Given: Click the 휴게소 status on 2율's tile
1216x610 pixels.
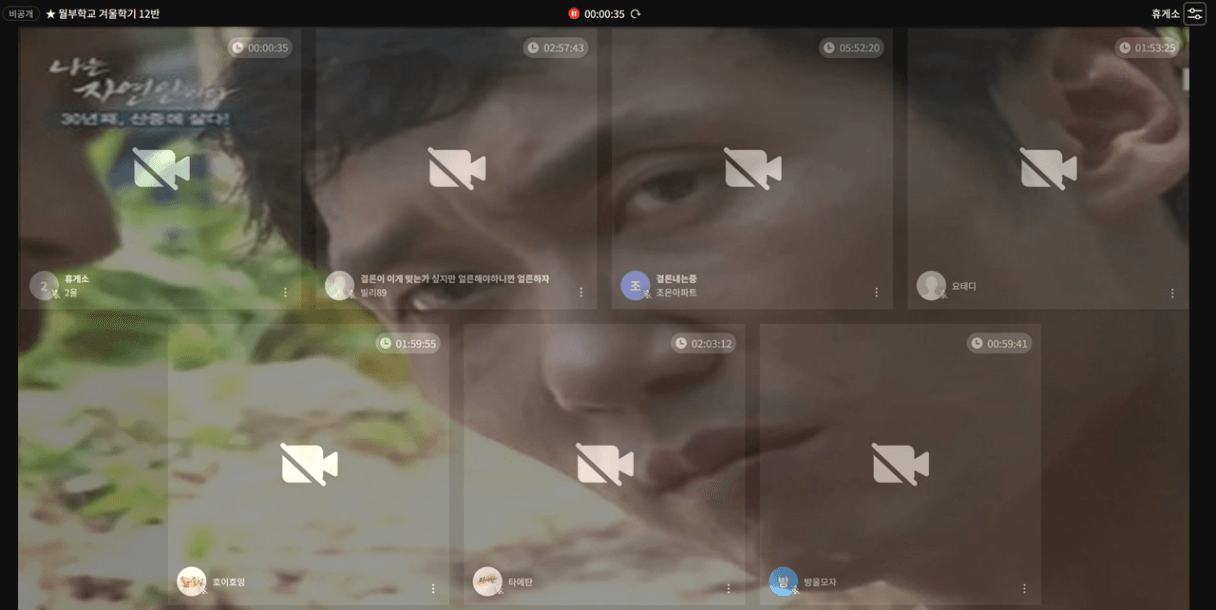Looking at the screenshot, I should tap(76, 279).
